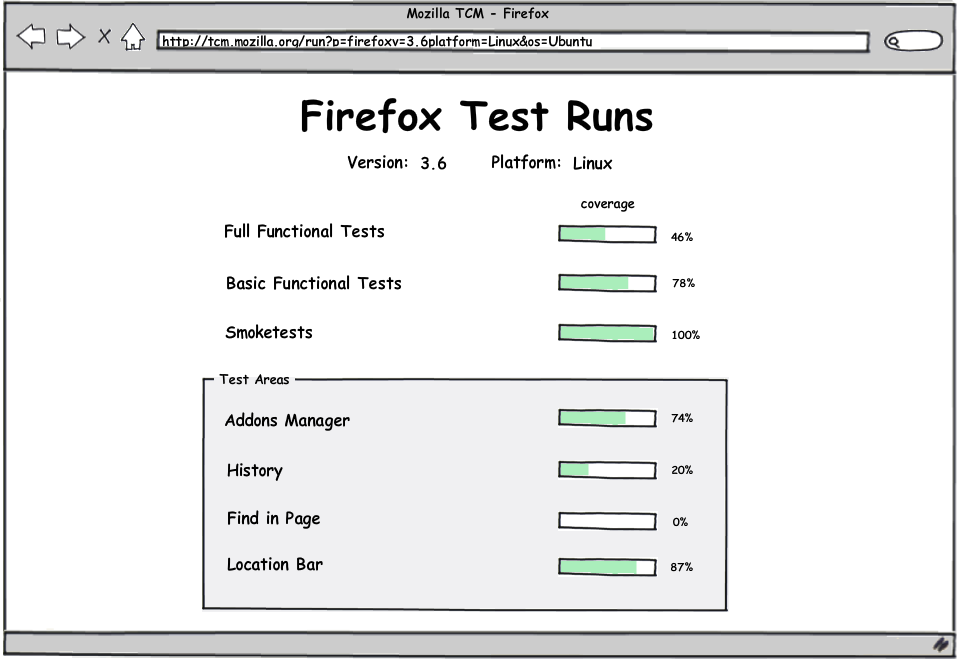The width and height of the screenshot is (957, 659).
Task: Click Addons Manager coverage bar
Action: point(607,418)
